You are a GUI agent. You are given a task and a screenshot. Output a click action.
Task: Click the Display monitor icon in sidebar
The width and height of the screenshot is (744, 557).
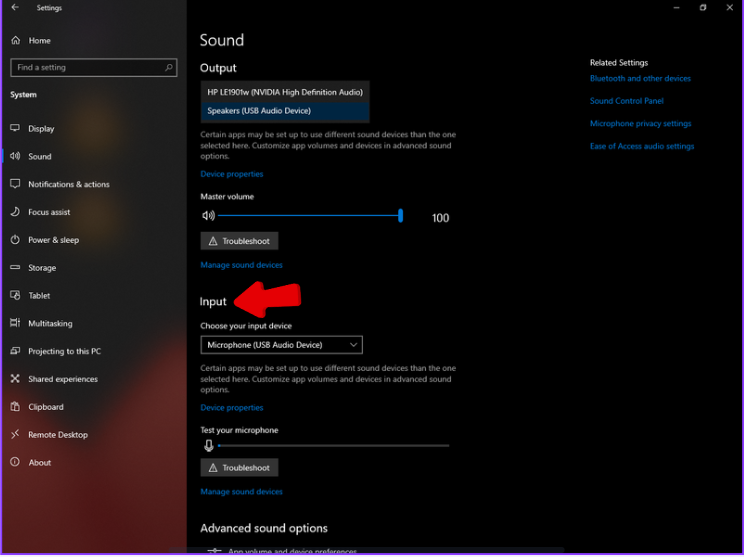[x=16, y=129]
